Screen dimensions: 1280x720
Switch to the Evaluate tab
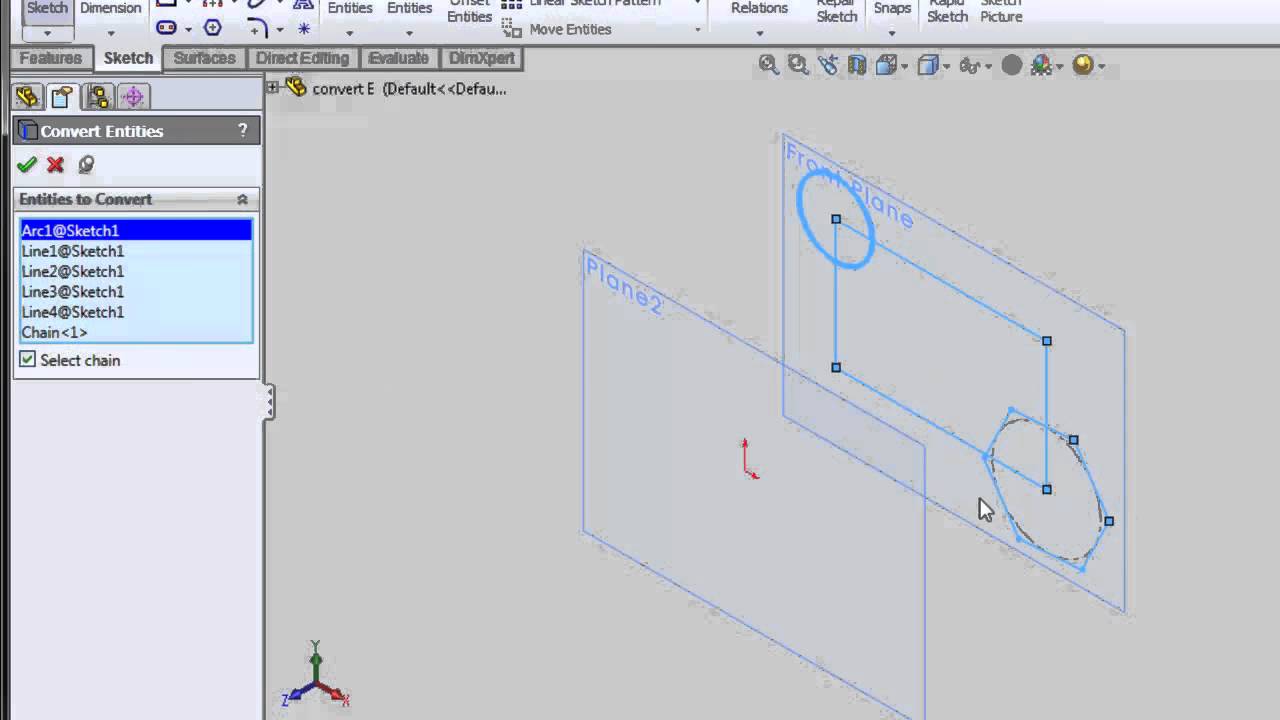click(398, 58)
